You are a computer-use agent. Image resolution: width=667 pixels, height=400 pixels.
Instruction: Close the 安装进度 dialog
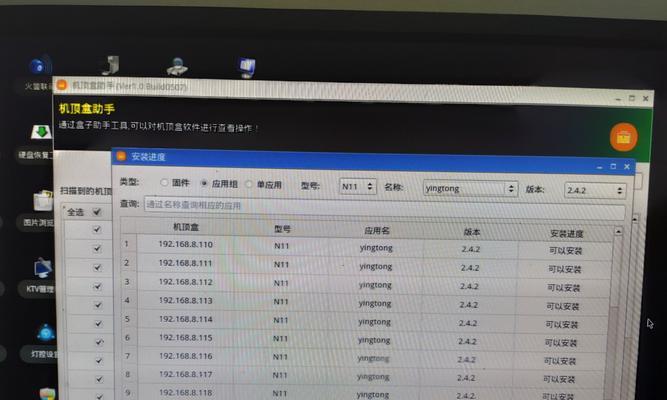[x=627, y=166]
